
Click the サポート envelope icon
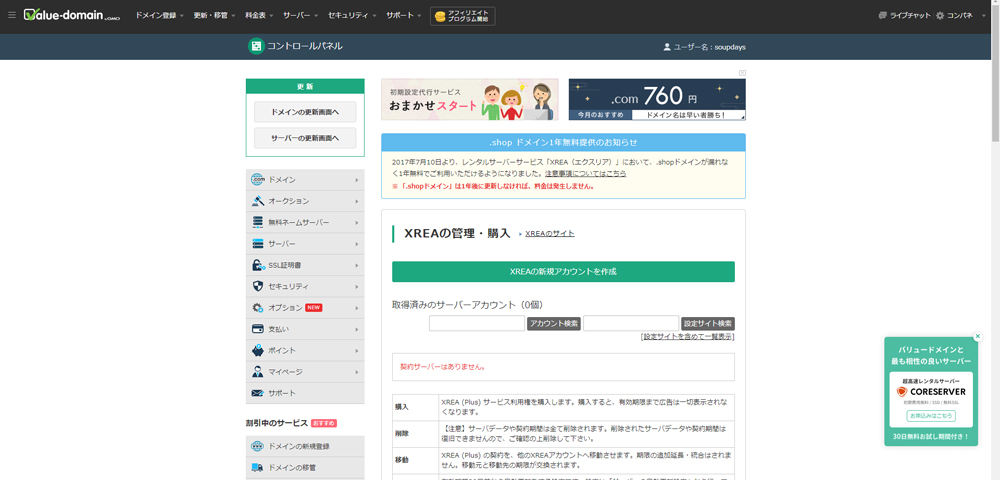coord(258,393)
